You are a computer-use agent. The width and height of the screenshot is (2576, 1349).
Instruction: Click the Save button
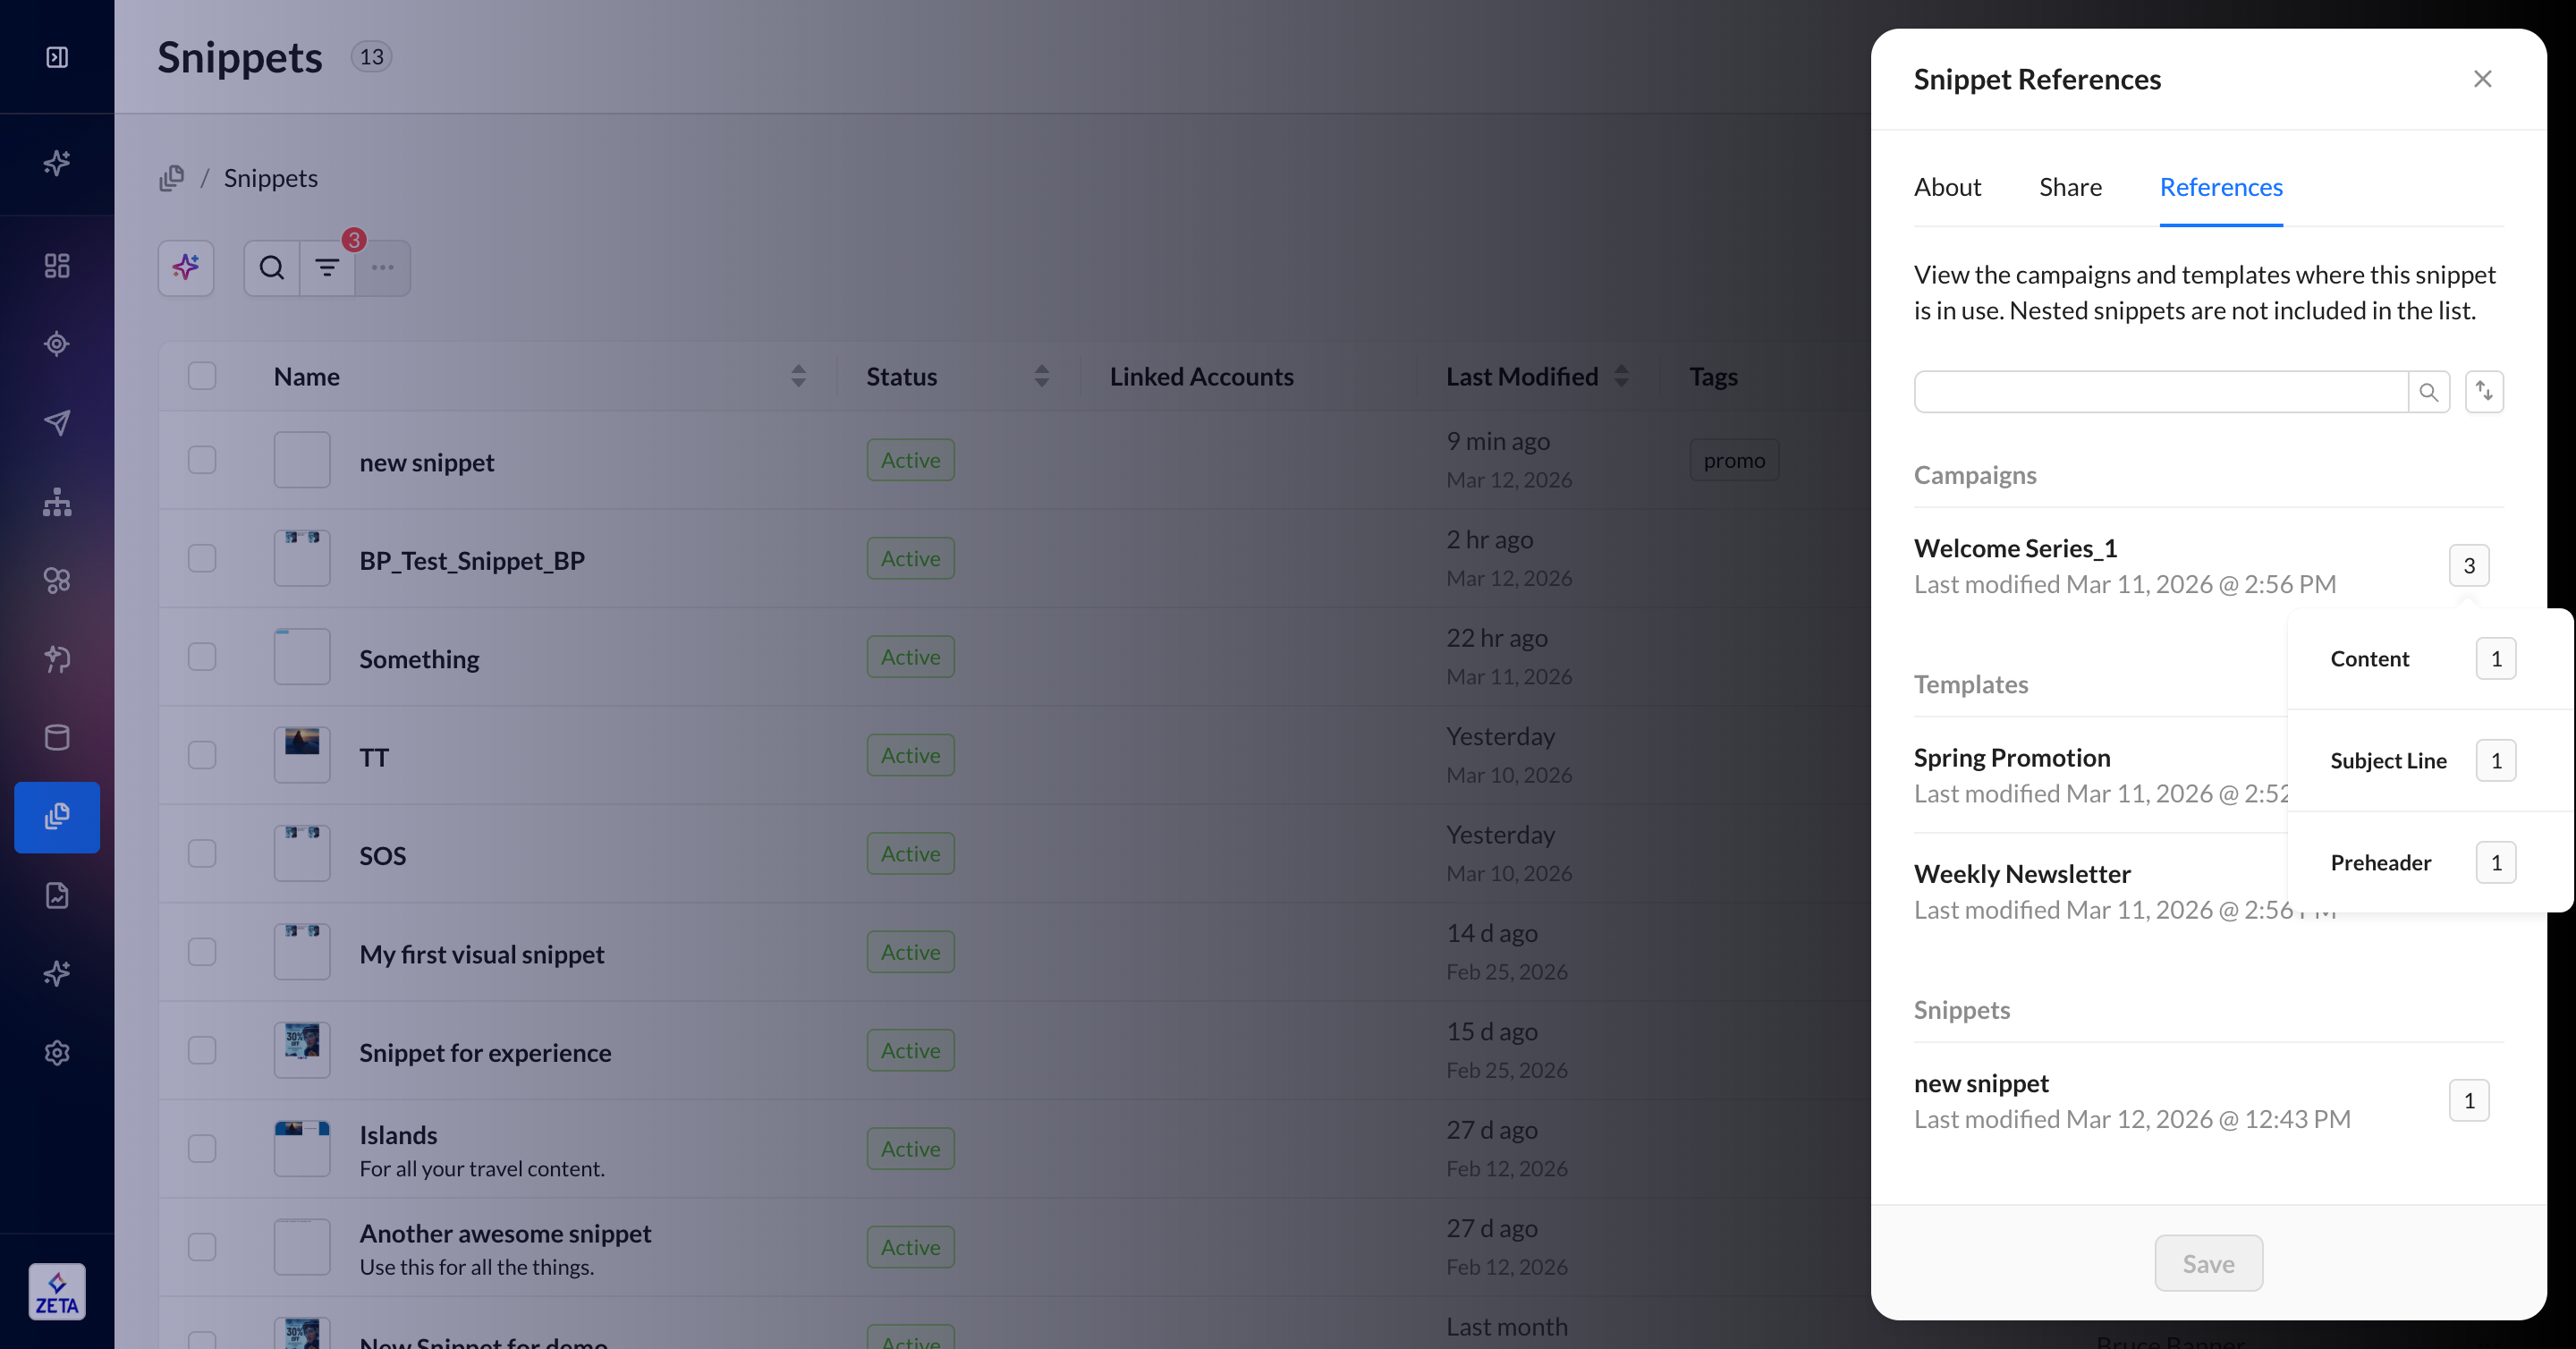click(x=2208, y=1263)
